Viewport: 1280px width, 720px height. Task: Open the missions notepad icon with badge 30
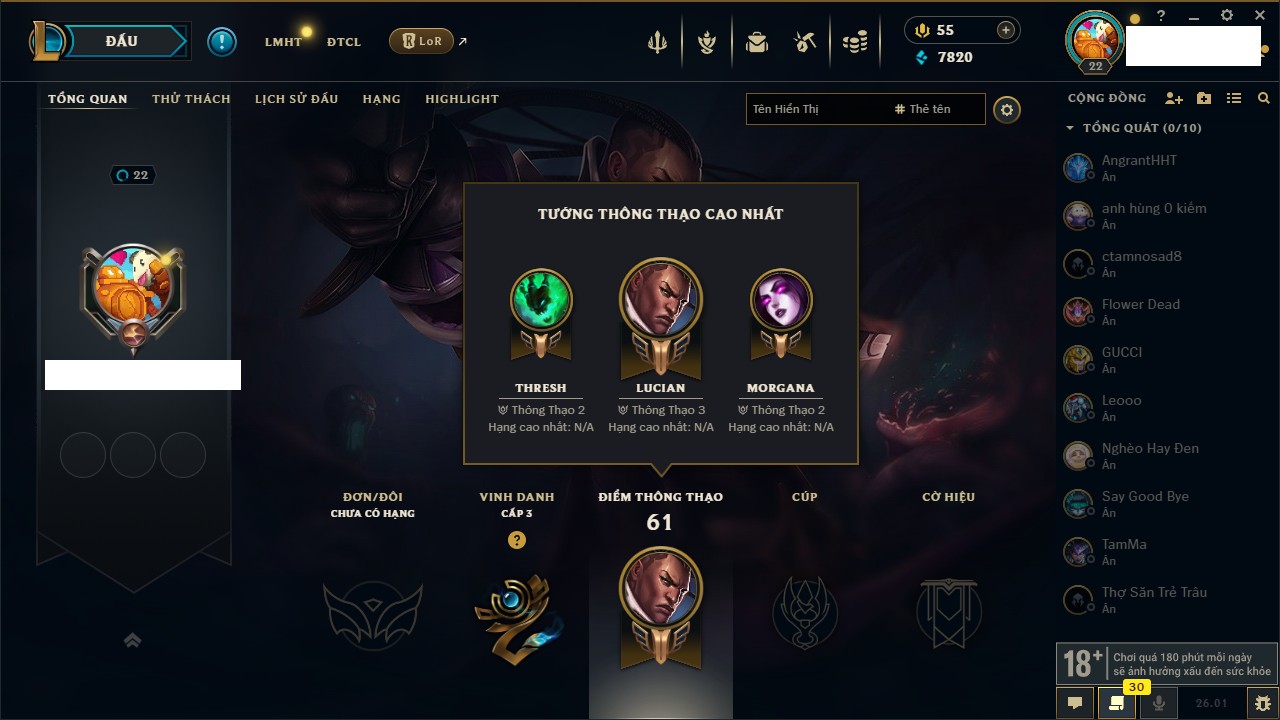pyautogui.click(x=1117, y=703)
